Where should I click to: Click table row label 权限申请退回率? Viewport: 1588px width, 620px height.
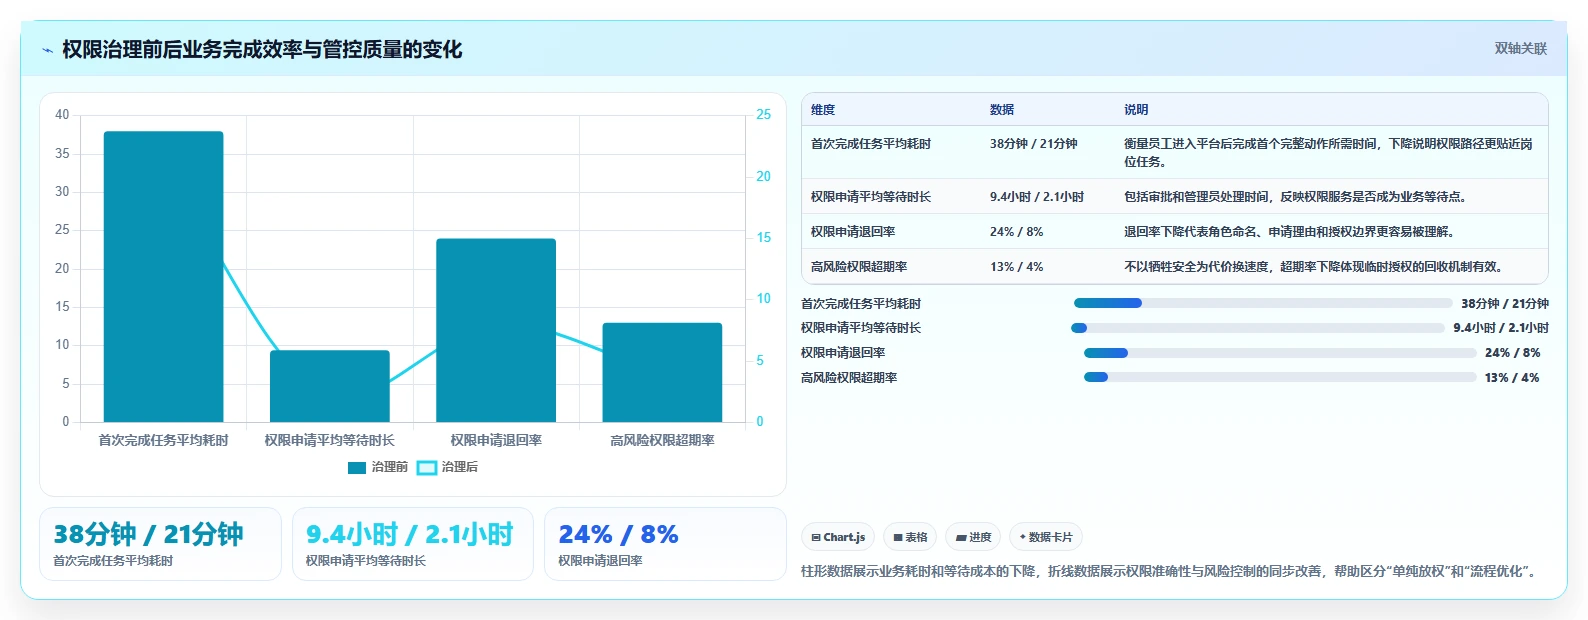point(853,232)
